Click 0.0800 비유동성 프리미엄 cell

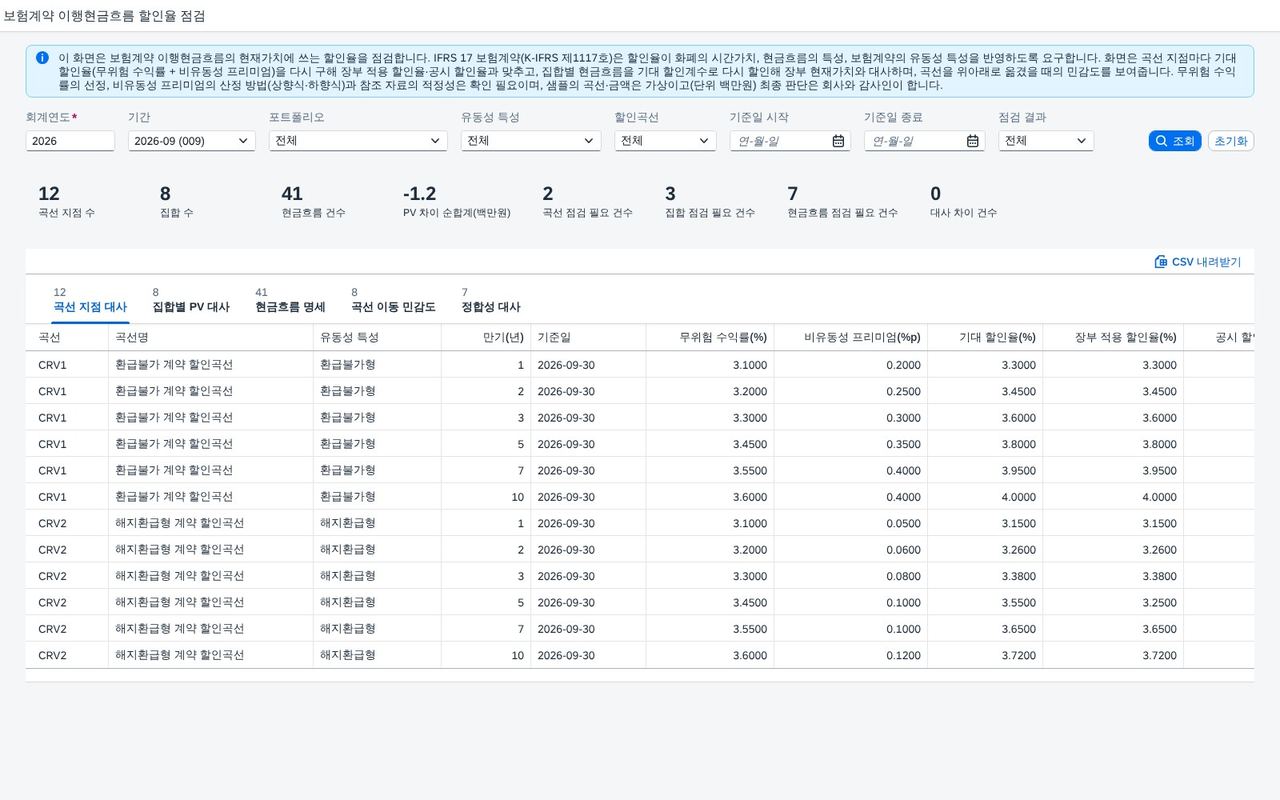click(850, 577)
